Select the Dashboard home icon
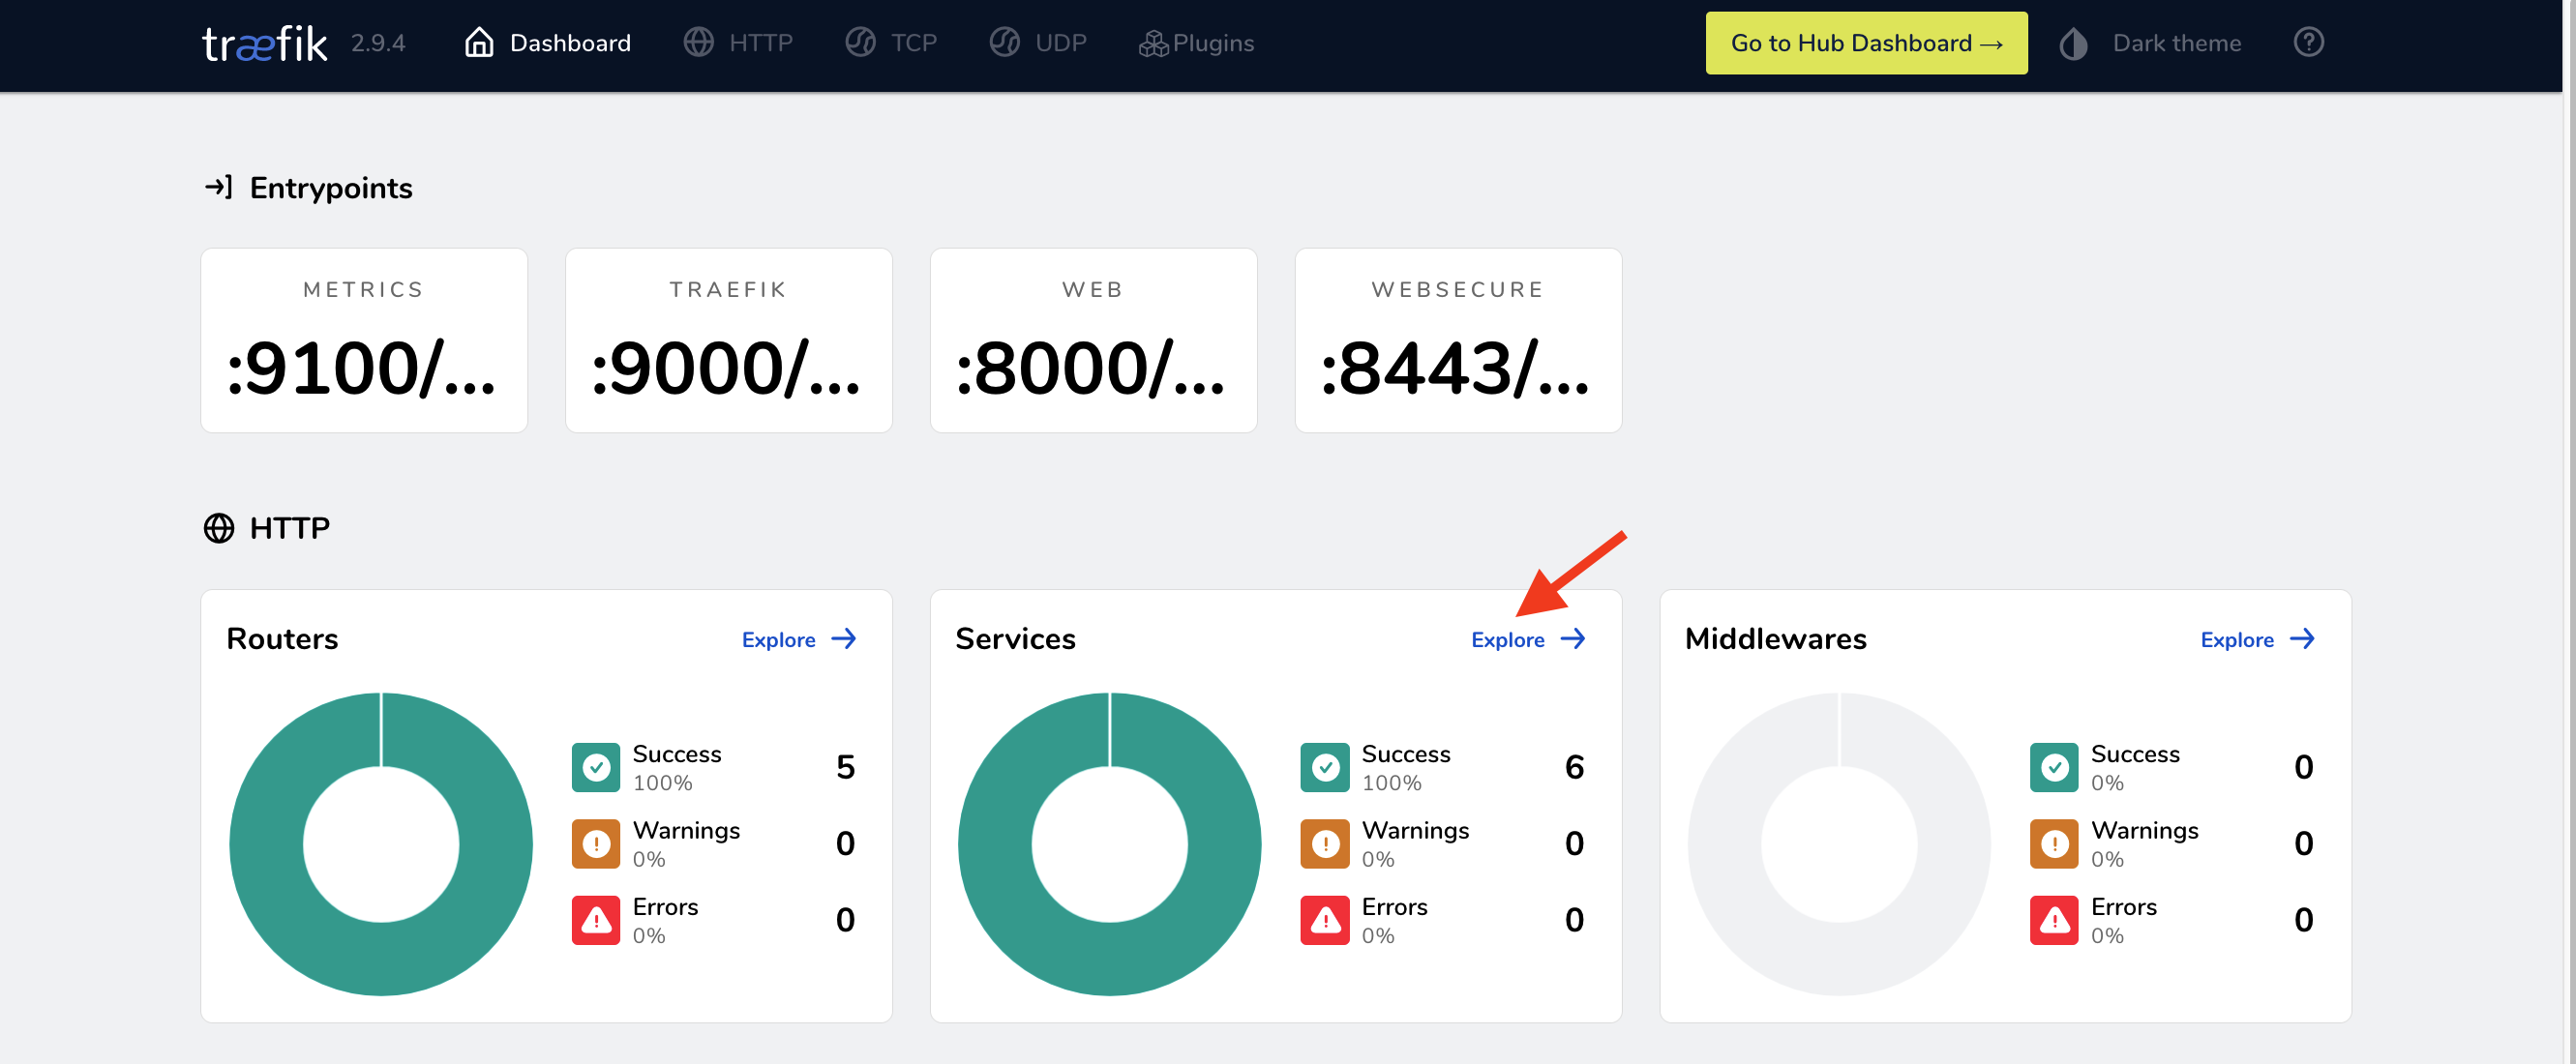 (x=478, y=42)
